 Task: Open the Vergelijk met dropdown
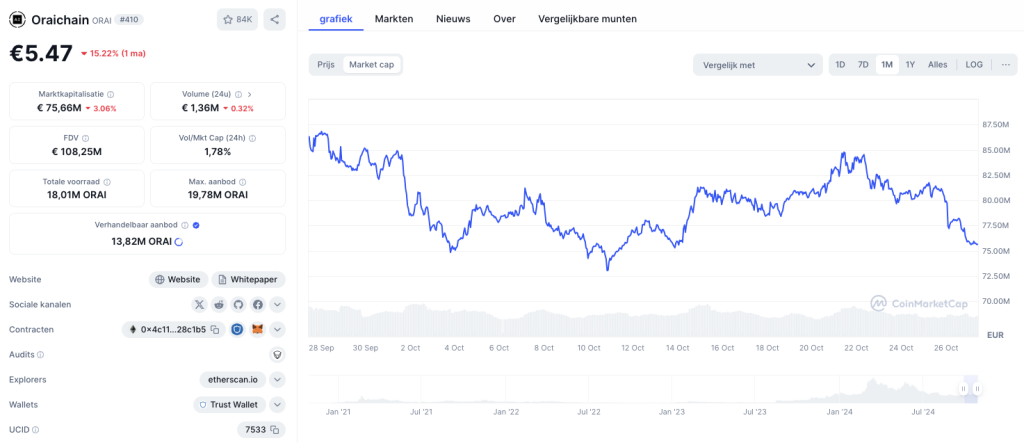pyautogui.click(x=758, y=65)
